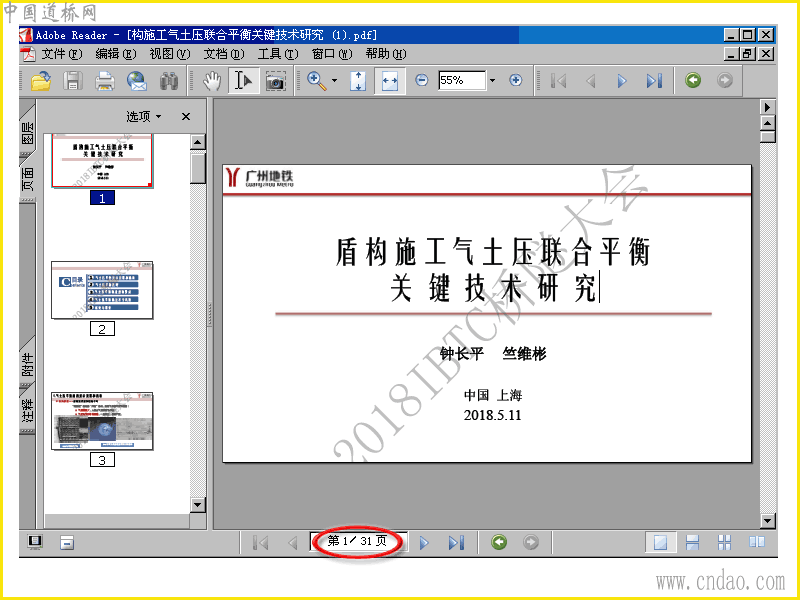Select page 3 thumbnail

tap(102, 421)
